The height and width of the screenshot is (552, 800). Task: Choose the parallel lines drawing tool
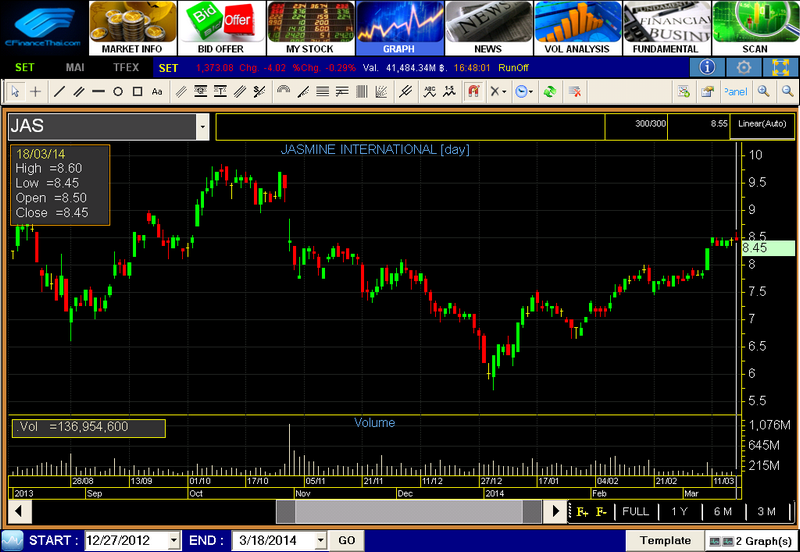(79, 92)
